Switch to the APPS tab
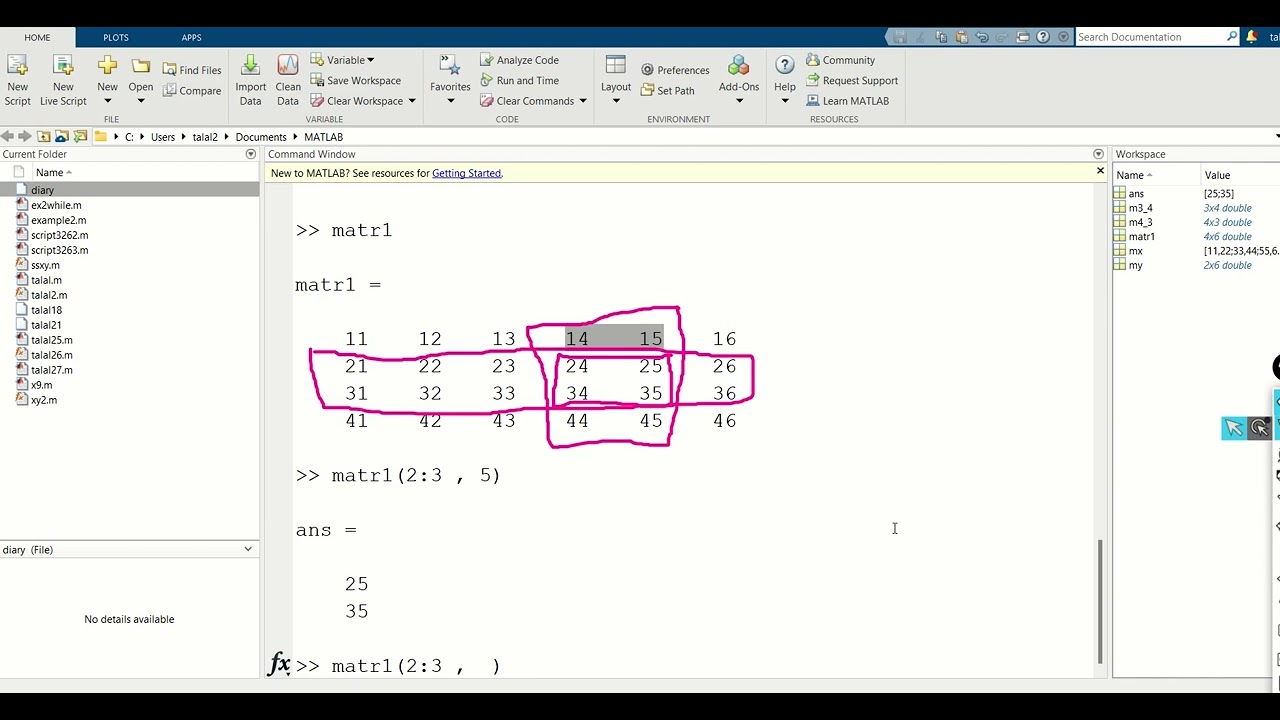Viewport: 1280px width, 720px height. pos(192,37)
